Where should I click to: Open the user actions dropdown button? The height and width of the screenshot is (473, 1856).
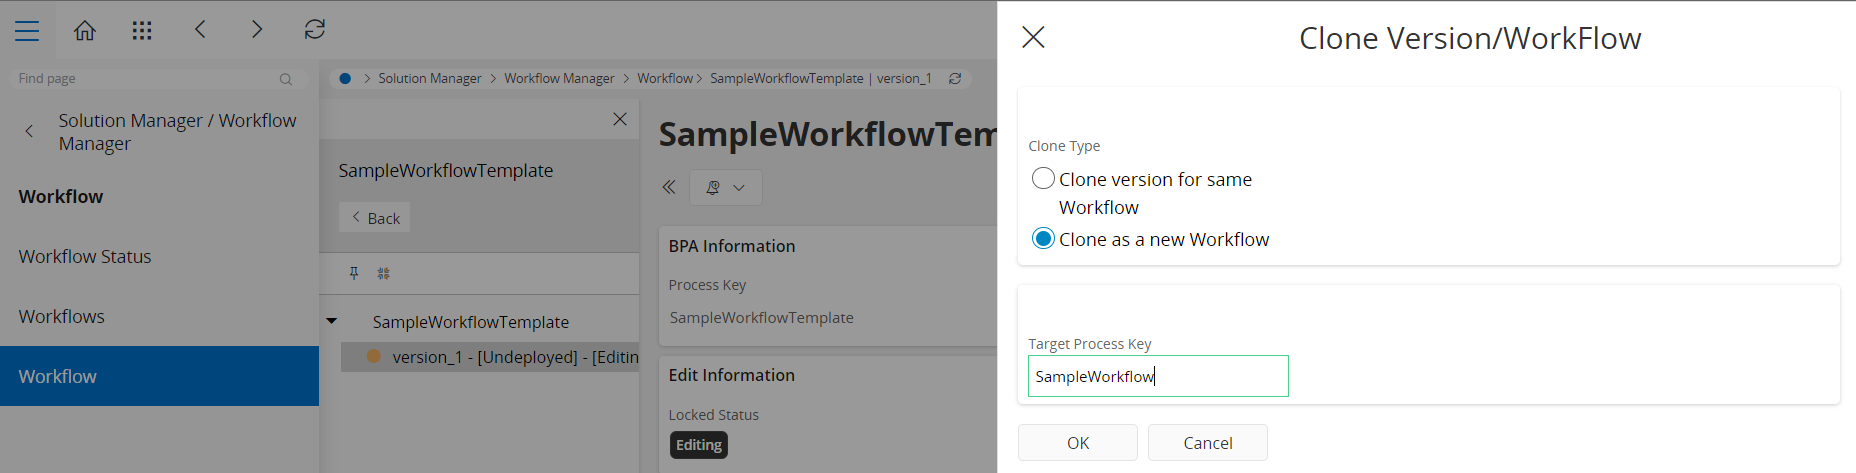[725, 187]
